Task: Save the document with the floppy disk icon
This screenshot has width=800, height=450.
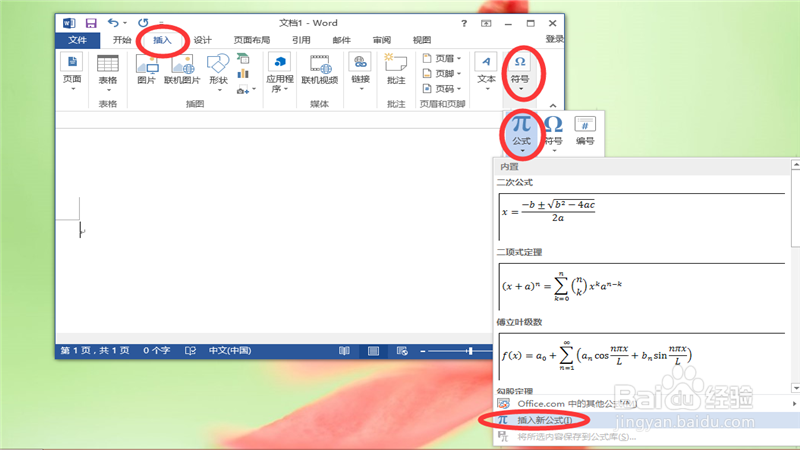Action: [x=91, y=23]
